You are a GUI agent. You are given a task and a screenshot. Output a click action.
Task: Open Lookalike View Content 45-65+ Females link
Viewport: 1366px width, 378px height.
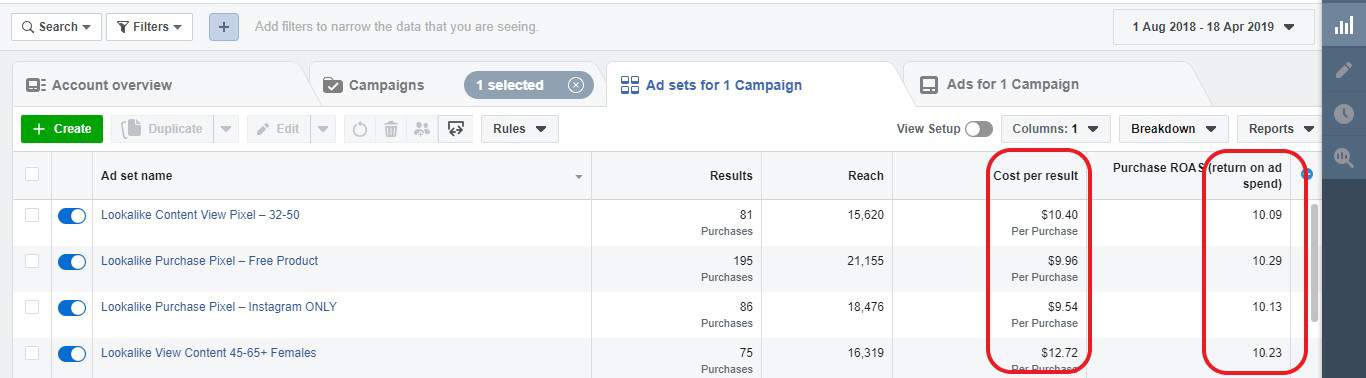209,353
